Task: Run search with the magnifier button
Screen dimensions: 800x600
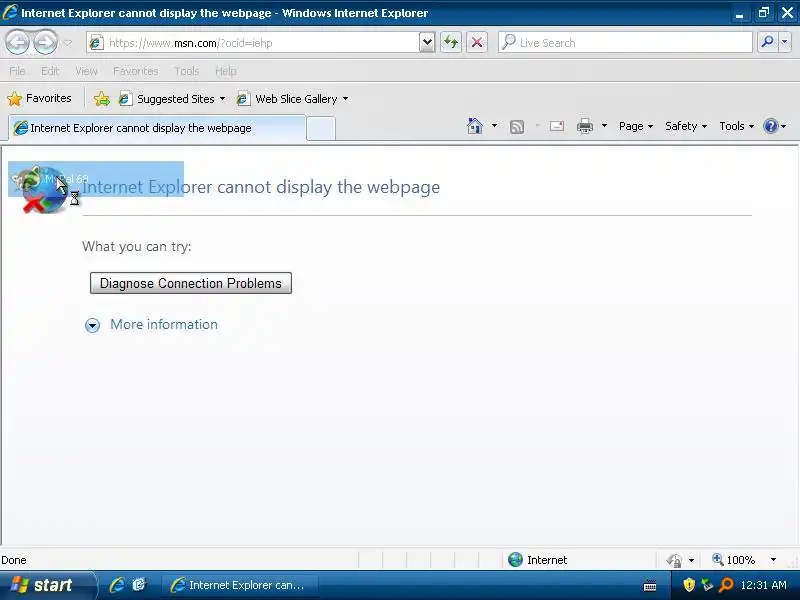Action: pyautogui.click(x=767, y=42)
